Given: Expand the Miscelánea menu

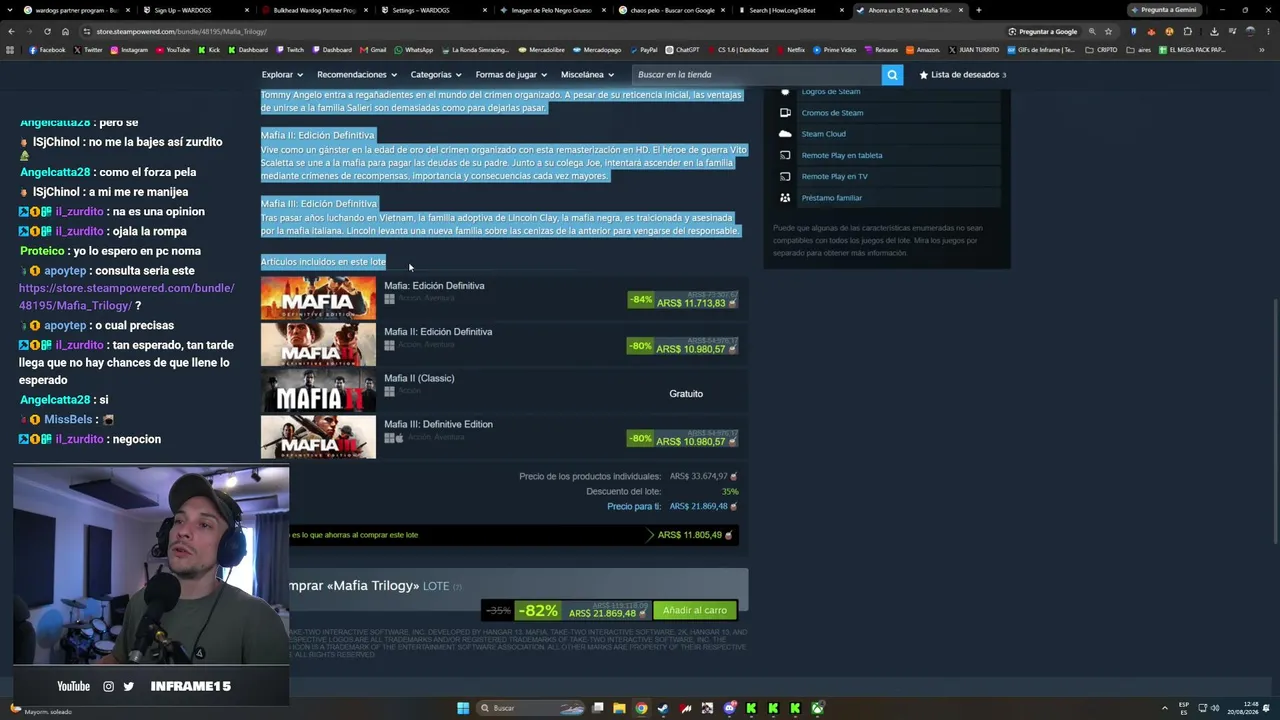Looking at the screenshot, I should (x=587, y=74).
